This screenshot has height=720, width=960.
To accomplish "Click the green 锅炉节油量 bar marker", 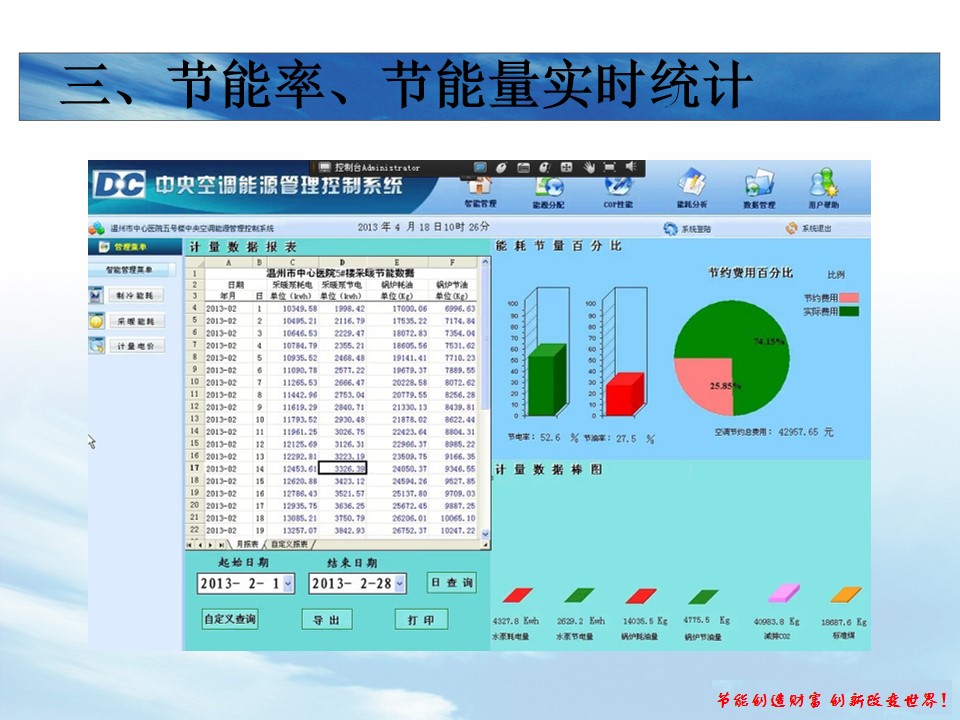I will point(703,597).
